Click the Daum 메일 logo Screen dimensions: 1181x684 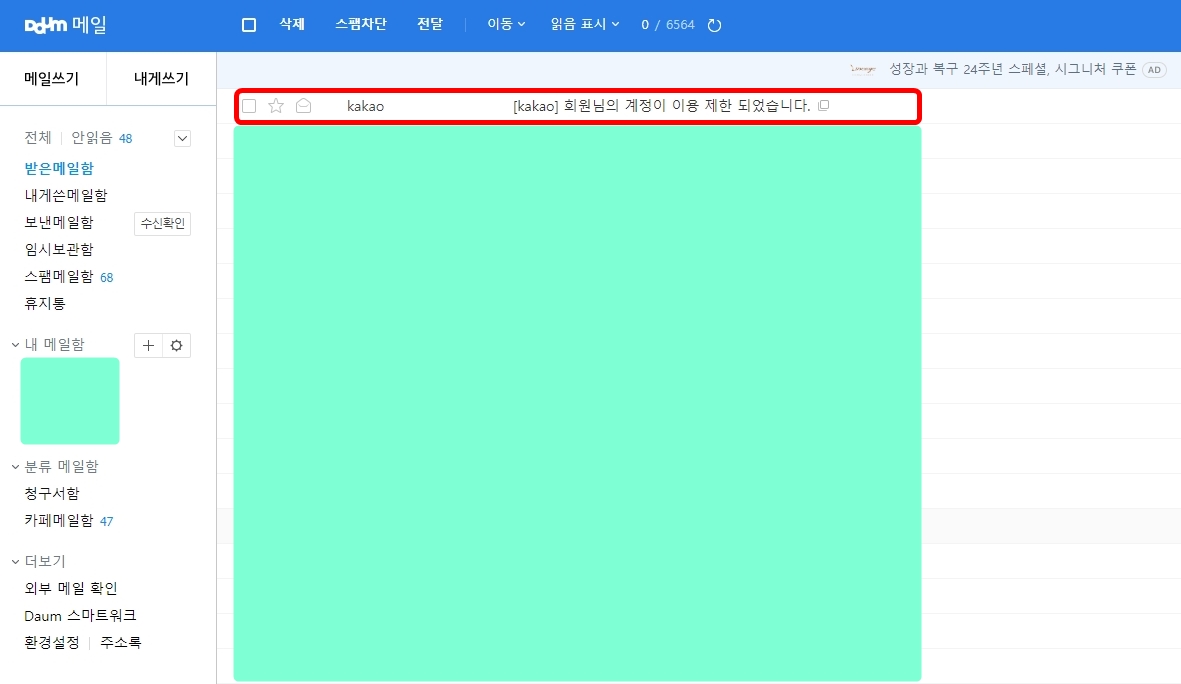[66, 25]
